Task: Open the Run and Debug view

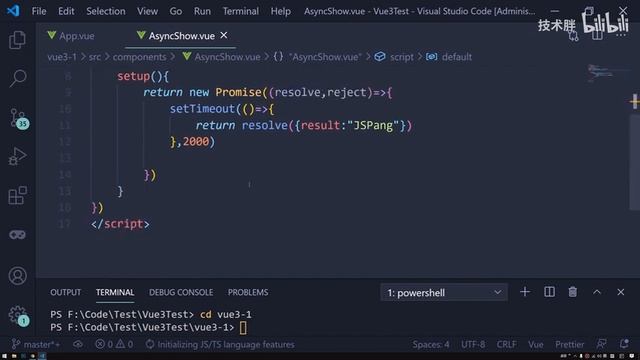Action: [17, 156]
